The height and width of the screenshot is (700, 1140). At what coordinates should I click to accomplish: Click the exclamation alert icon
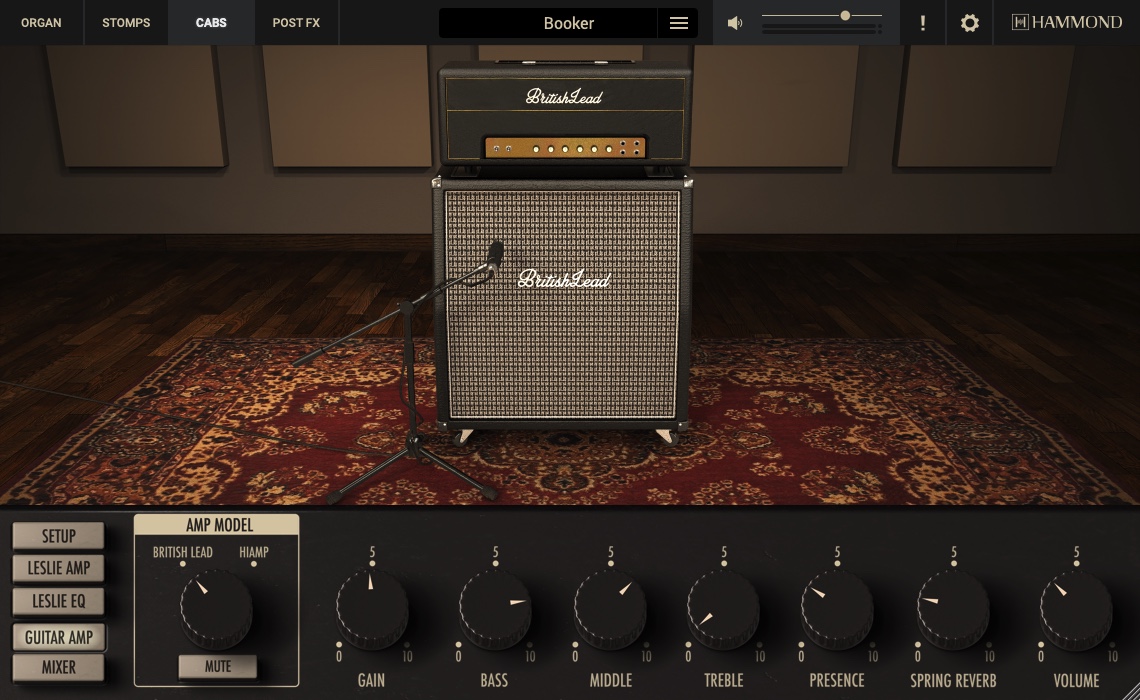923,23
